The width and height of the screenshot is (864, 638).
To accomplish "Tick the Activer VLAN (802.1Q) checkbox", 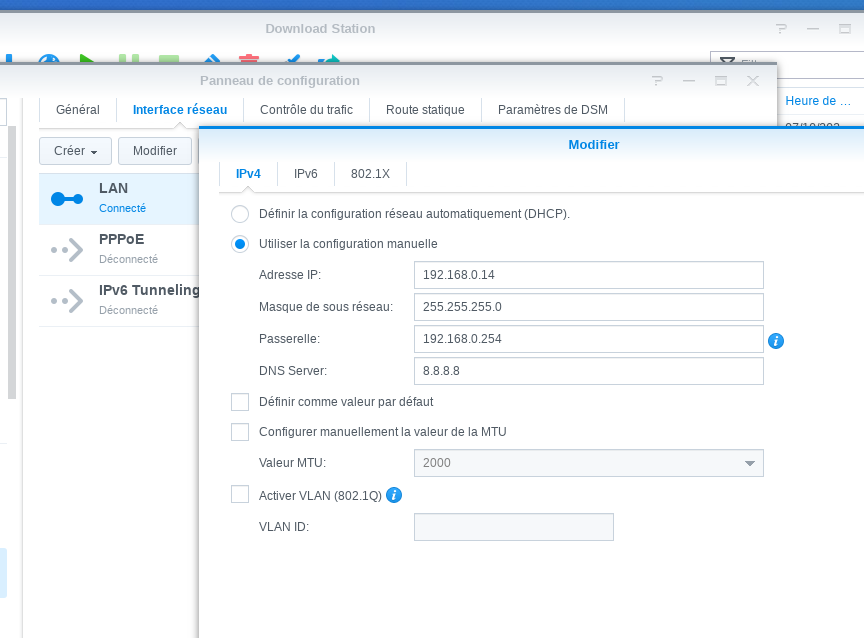I will pos(240,494).
